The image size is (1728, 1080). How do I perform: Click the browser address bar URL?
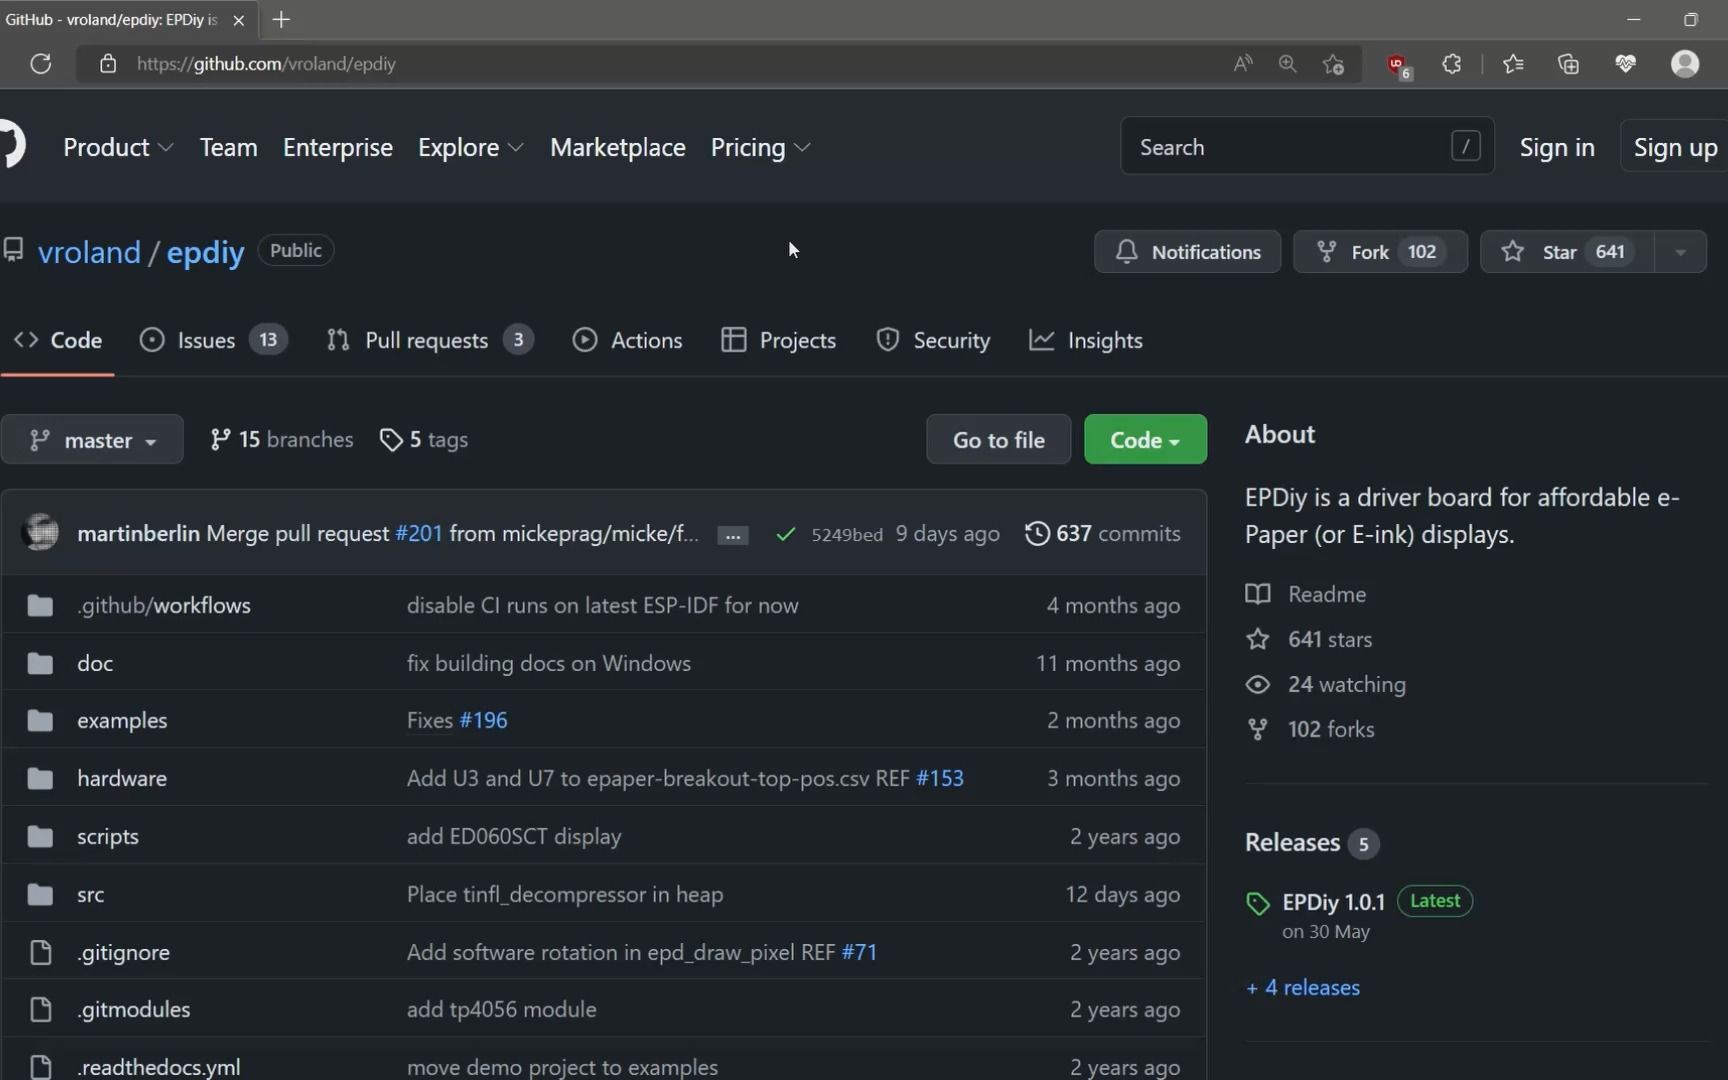tap(266, 64)
